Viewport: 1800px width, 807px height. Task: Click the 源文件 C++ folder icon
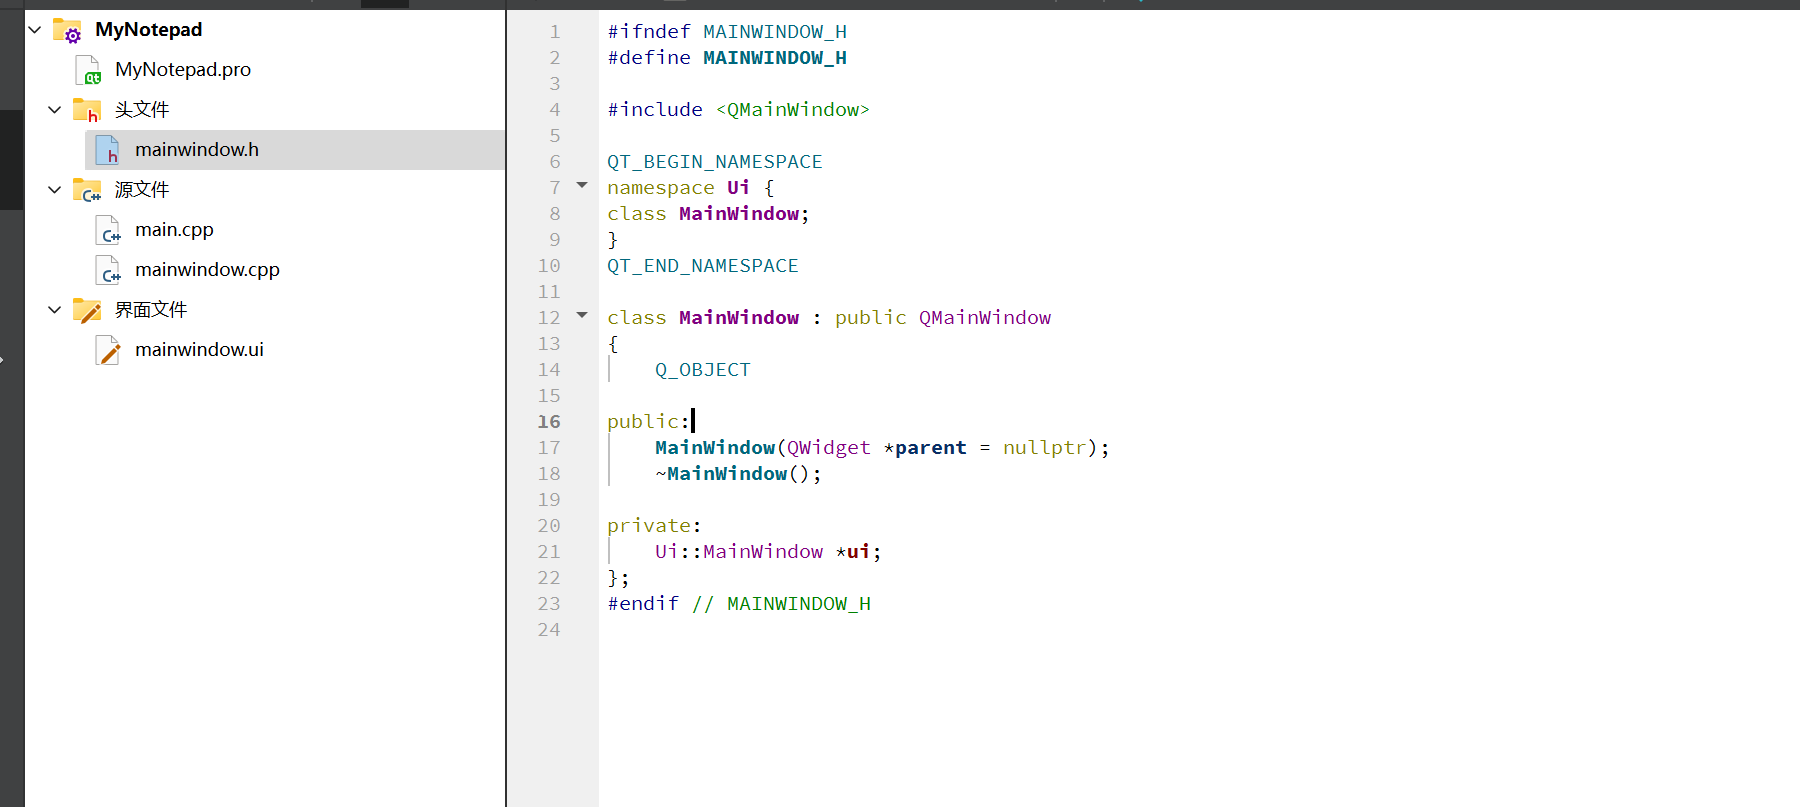tap(87, 190)
